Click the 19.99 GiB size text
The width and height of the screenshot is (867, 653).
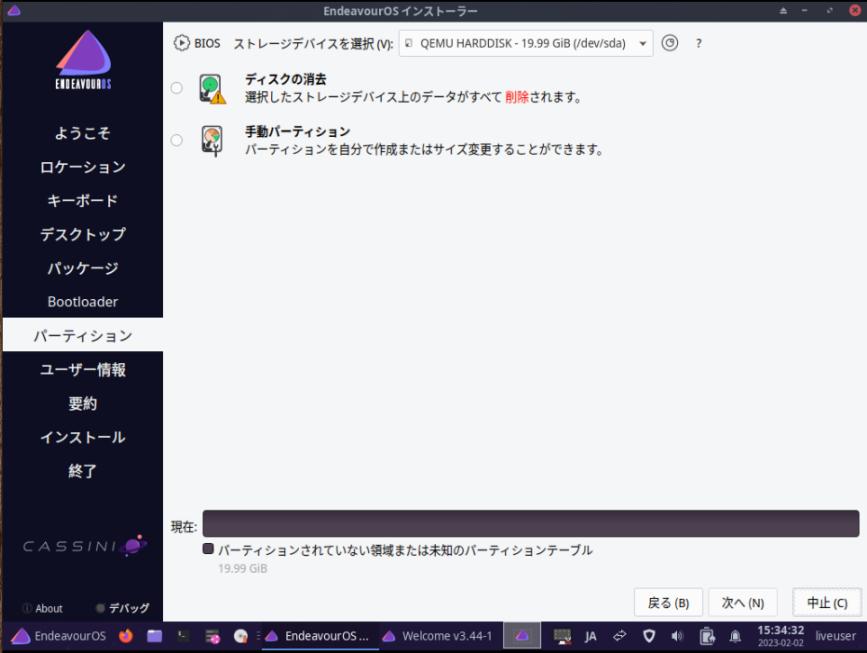243,568
